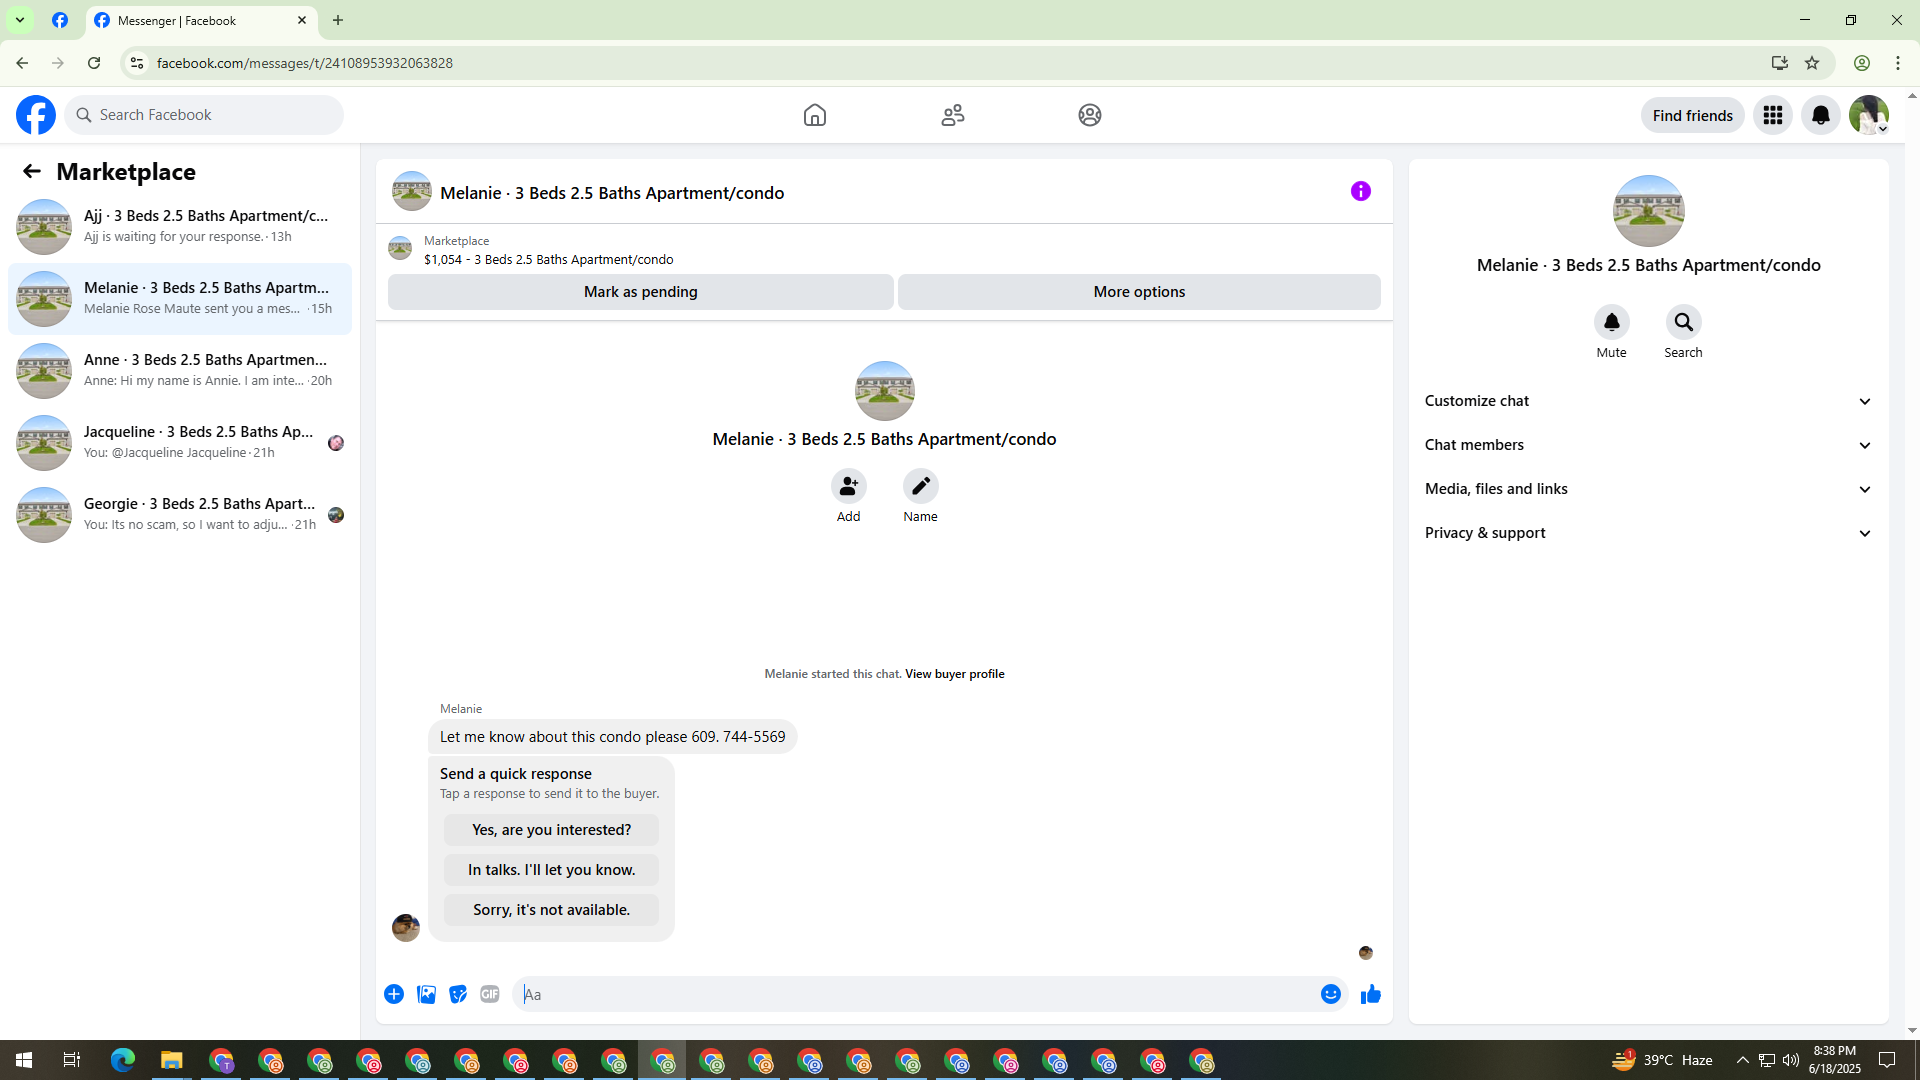Expand the Privacy & support section
This screenshot has width=1920, height=1080.
click(x=1648, y=533)
